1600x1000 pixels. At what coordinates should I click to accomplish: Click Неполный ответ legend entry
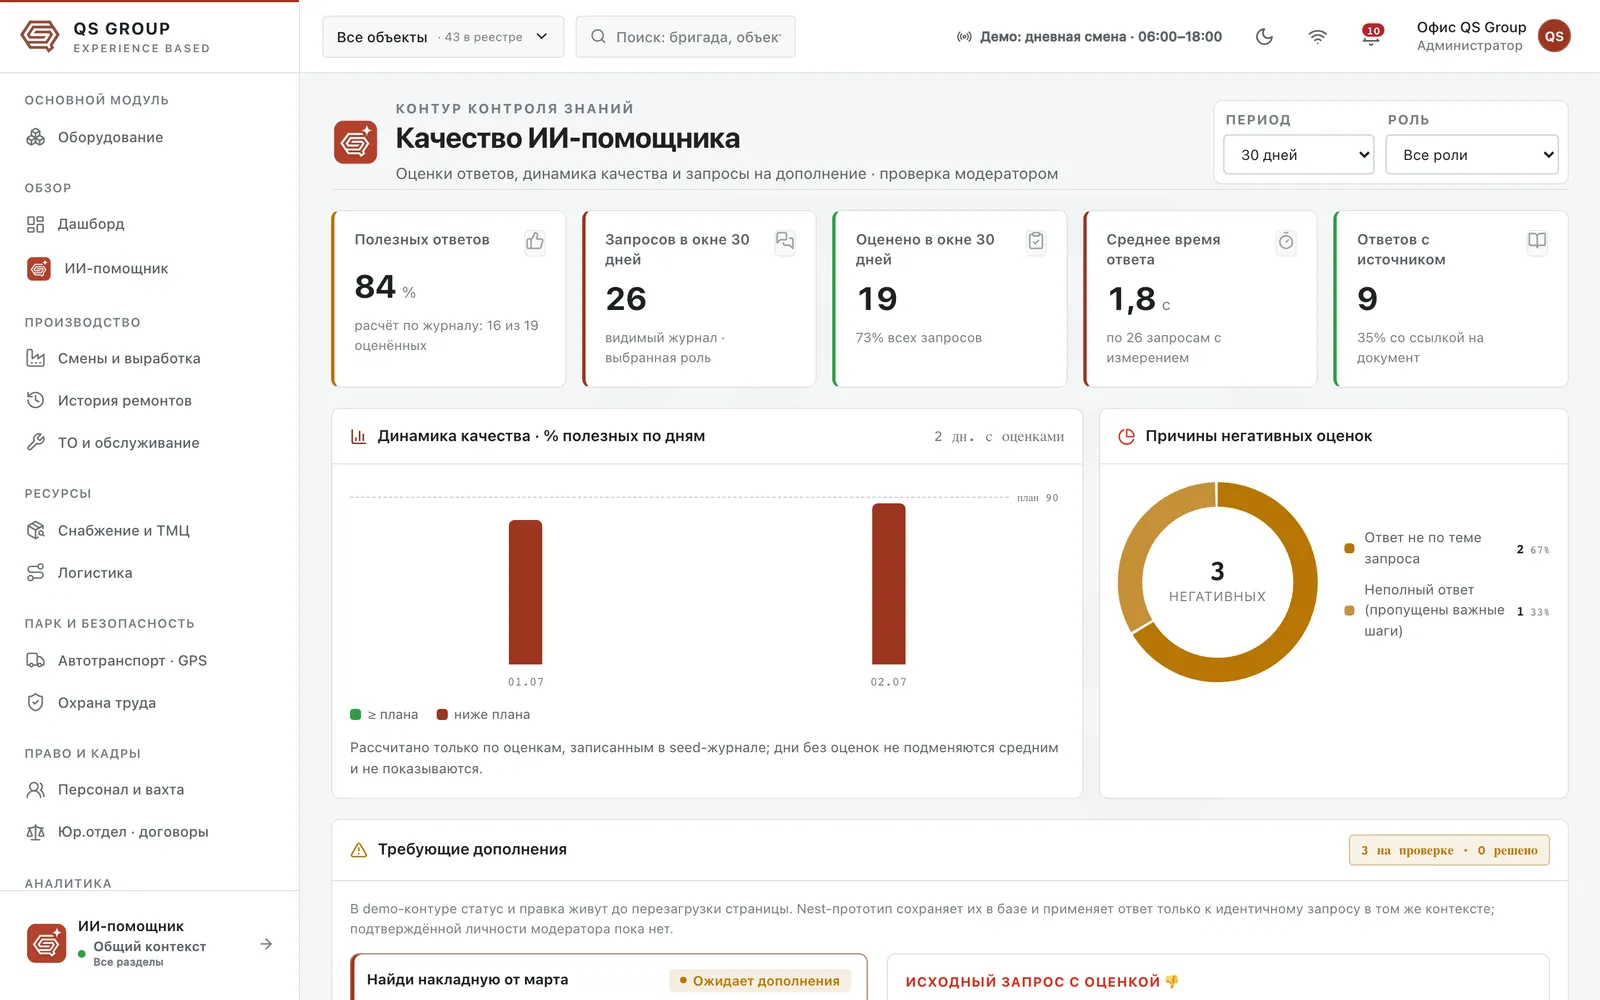click(x=1446, y=610)
